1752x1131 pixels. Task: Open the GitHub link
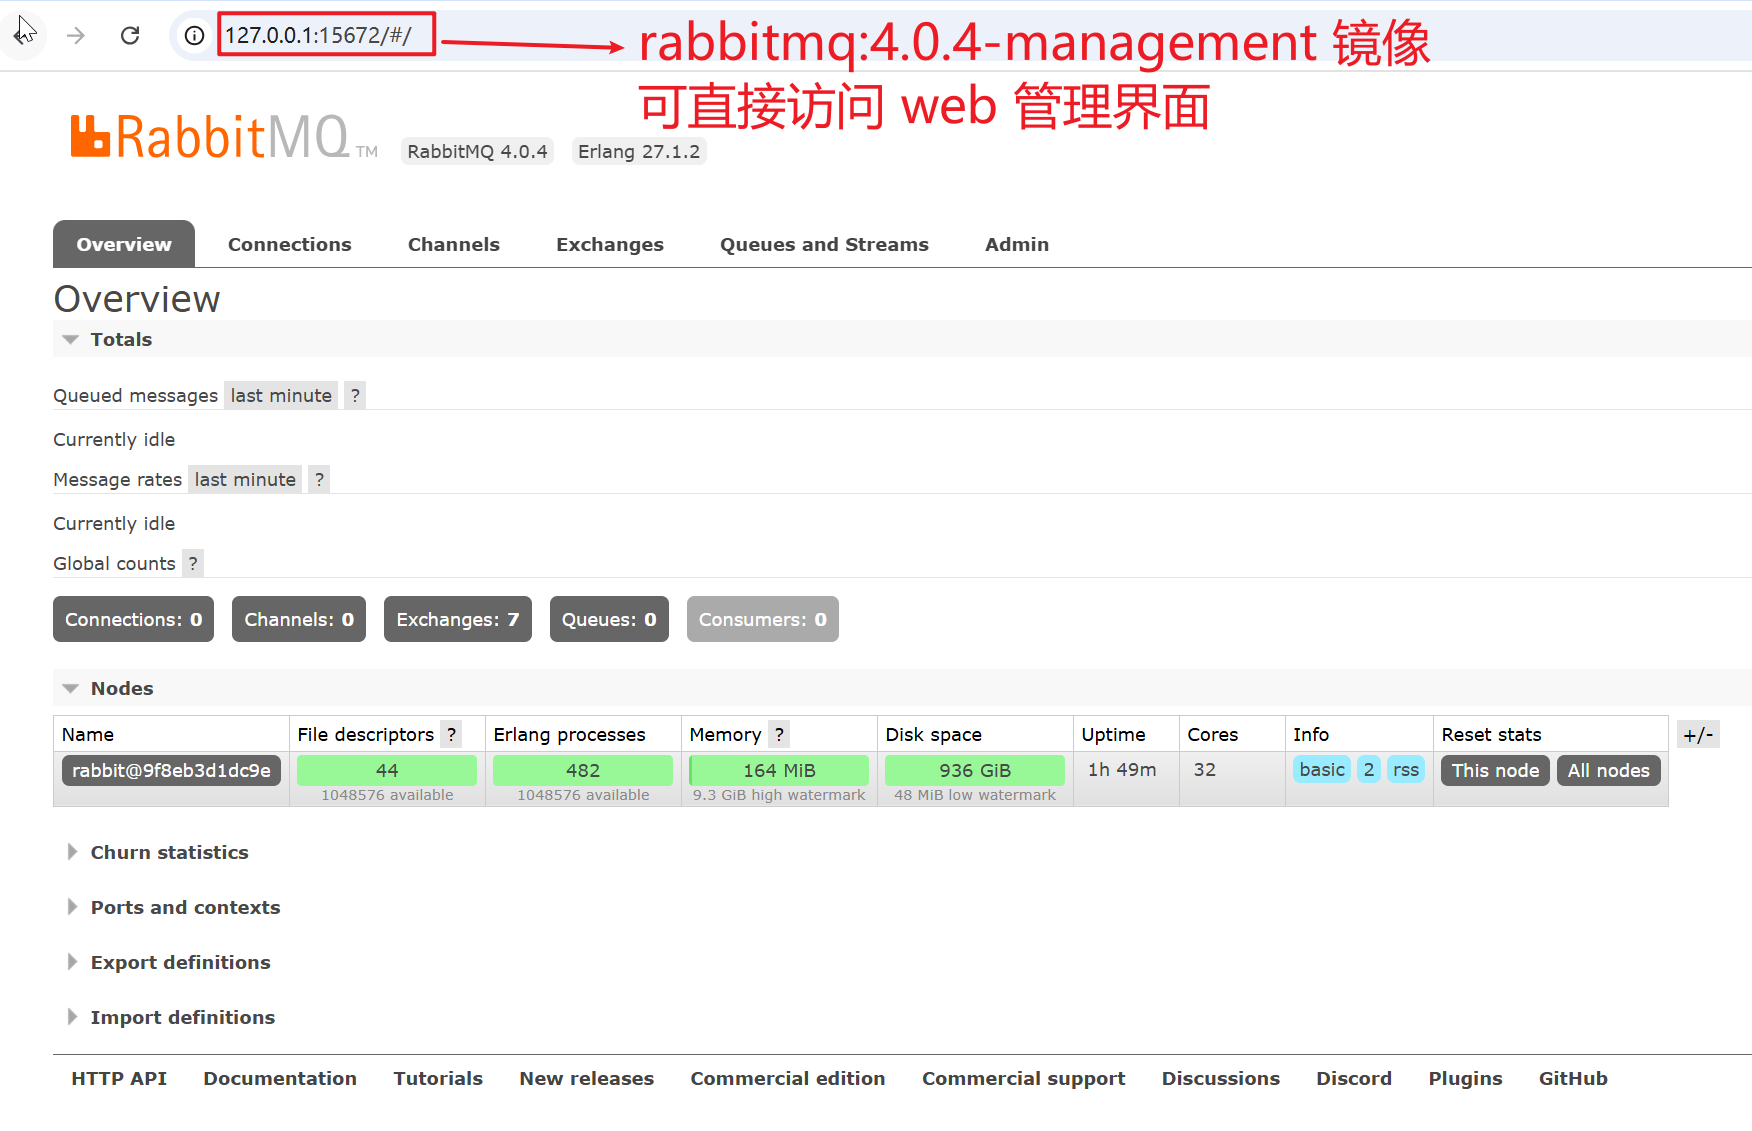pyautogui.click(x=1573, y=1078)
